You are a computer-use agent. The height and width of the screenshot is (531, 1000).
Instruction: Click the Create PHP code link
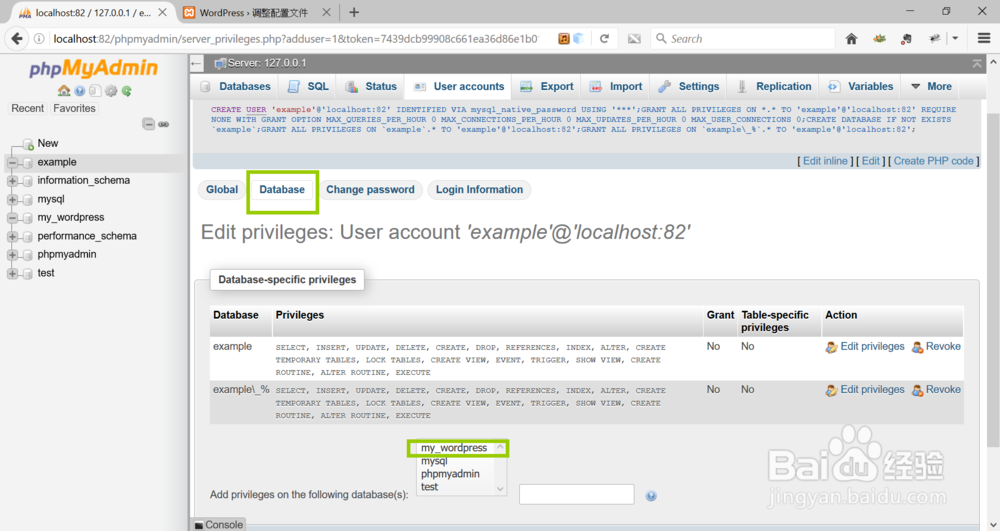coord(933,161)
